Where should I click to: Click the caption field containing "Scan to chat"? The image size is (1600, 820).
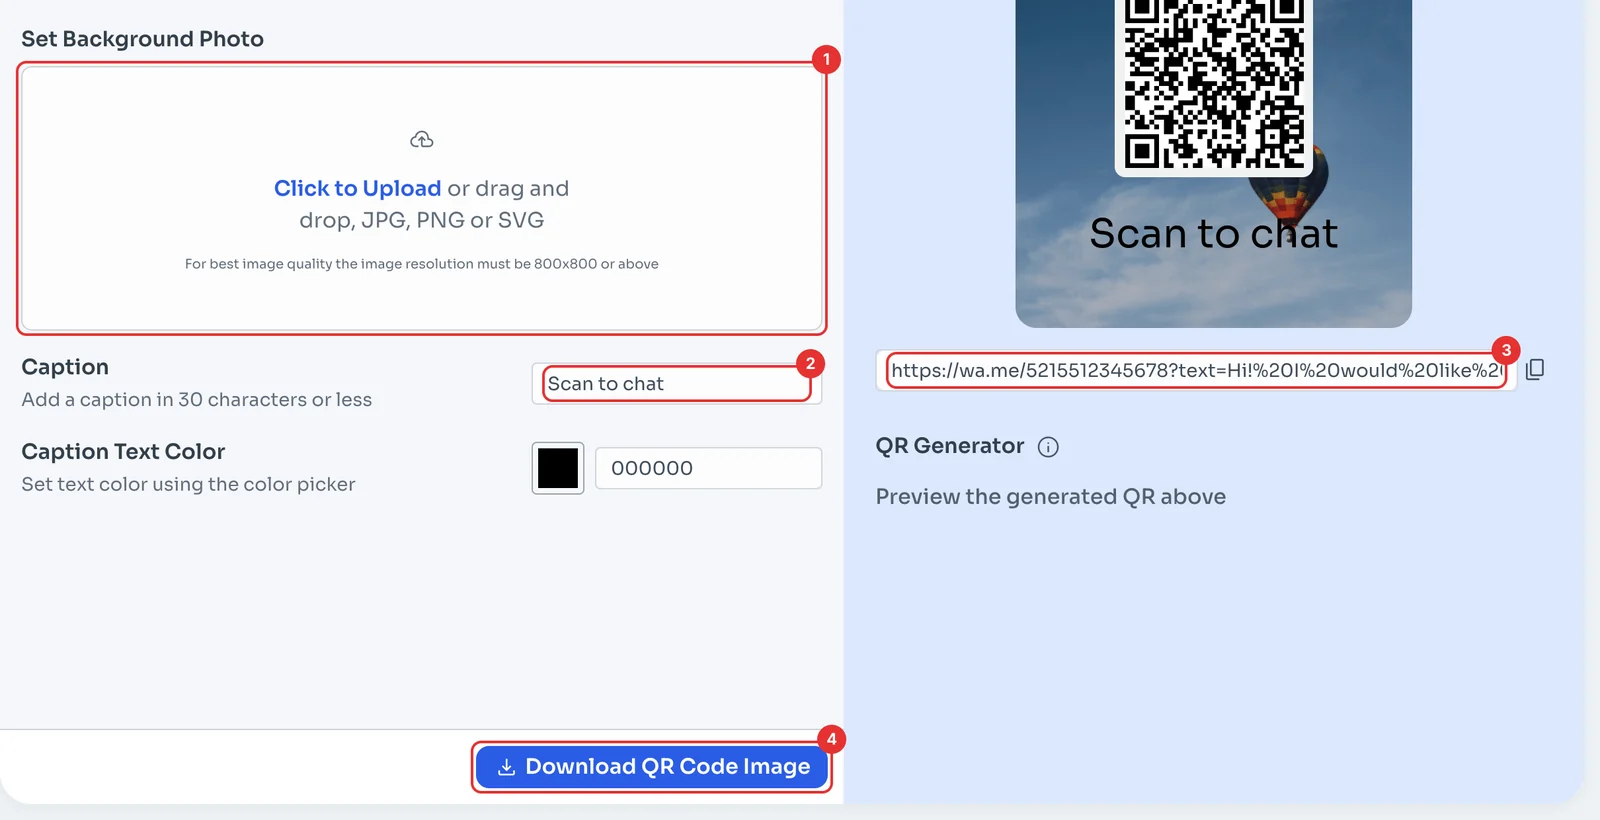click(677, 384)
